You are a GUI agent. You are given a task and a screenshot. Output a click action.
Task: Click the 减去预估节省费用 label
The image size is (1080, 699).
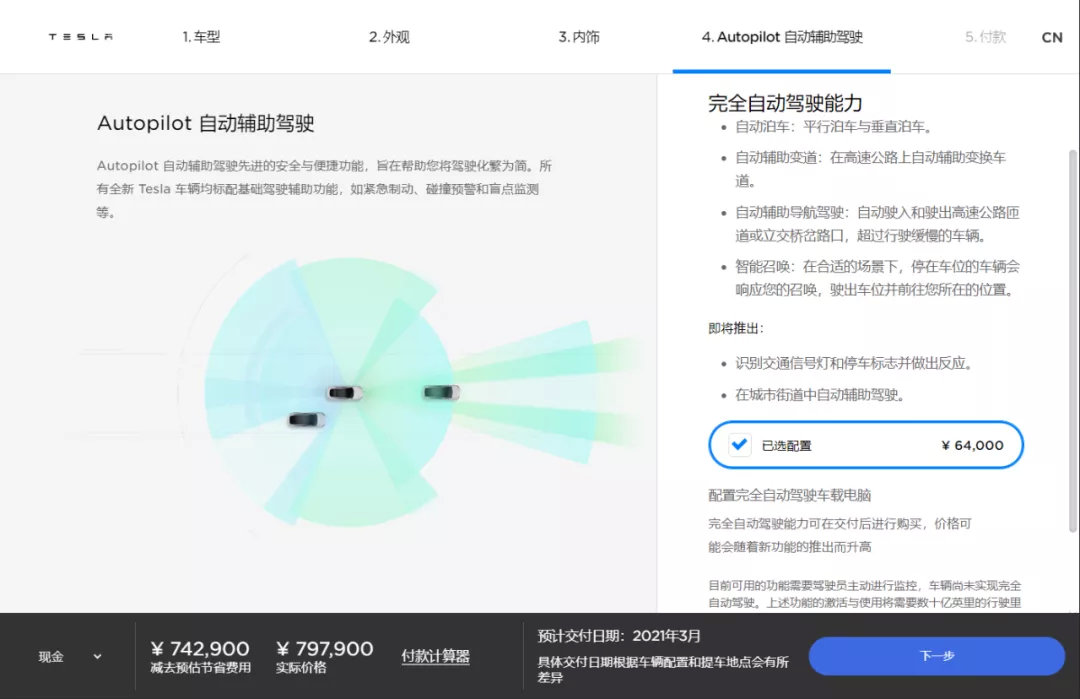200,667
